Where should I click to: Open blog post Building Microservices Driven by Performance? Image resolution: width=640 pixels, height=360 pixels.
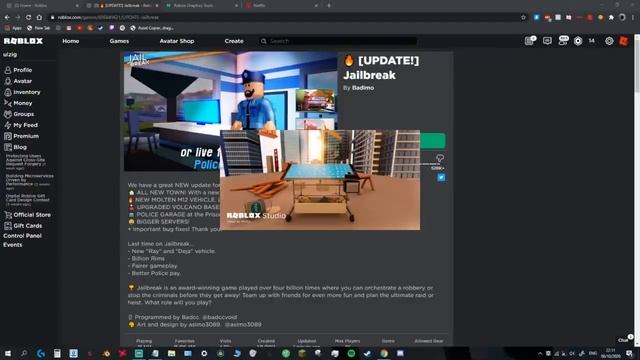pyautogui.click(x=29, y=182)
